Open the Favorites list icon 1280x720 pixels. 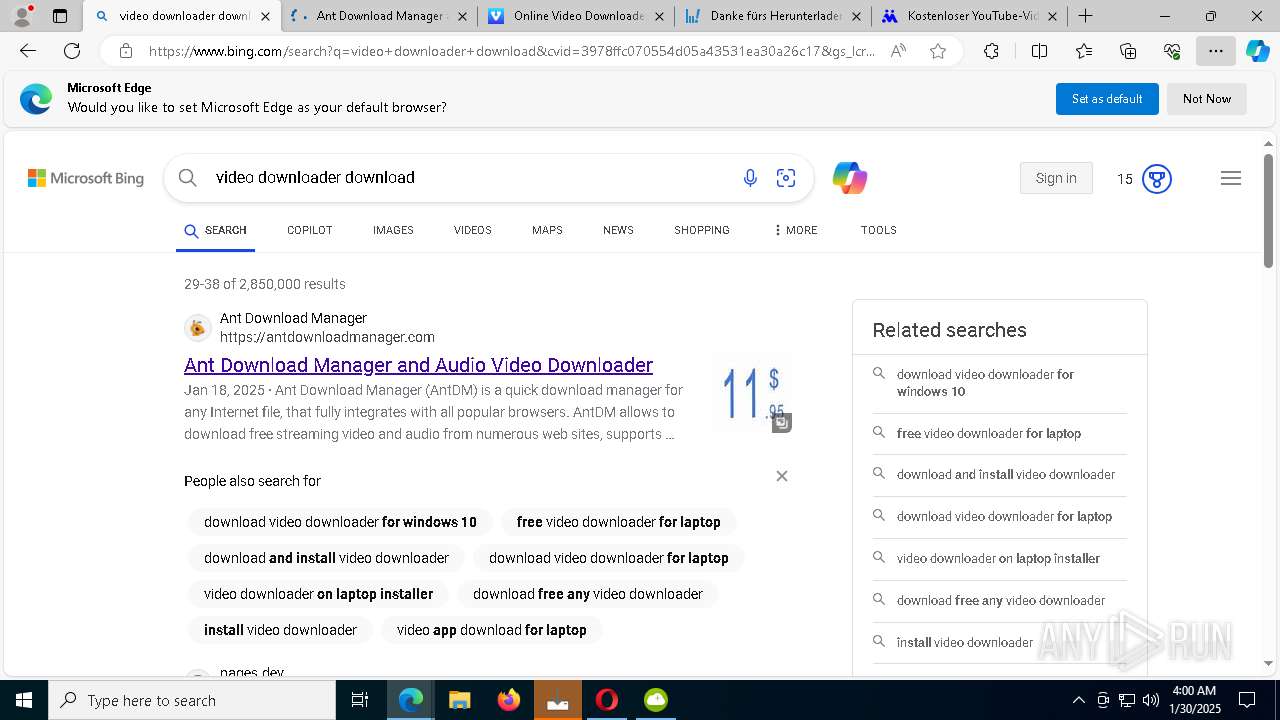(x=1084, y=51)
